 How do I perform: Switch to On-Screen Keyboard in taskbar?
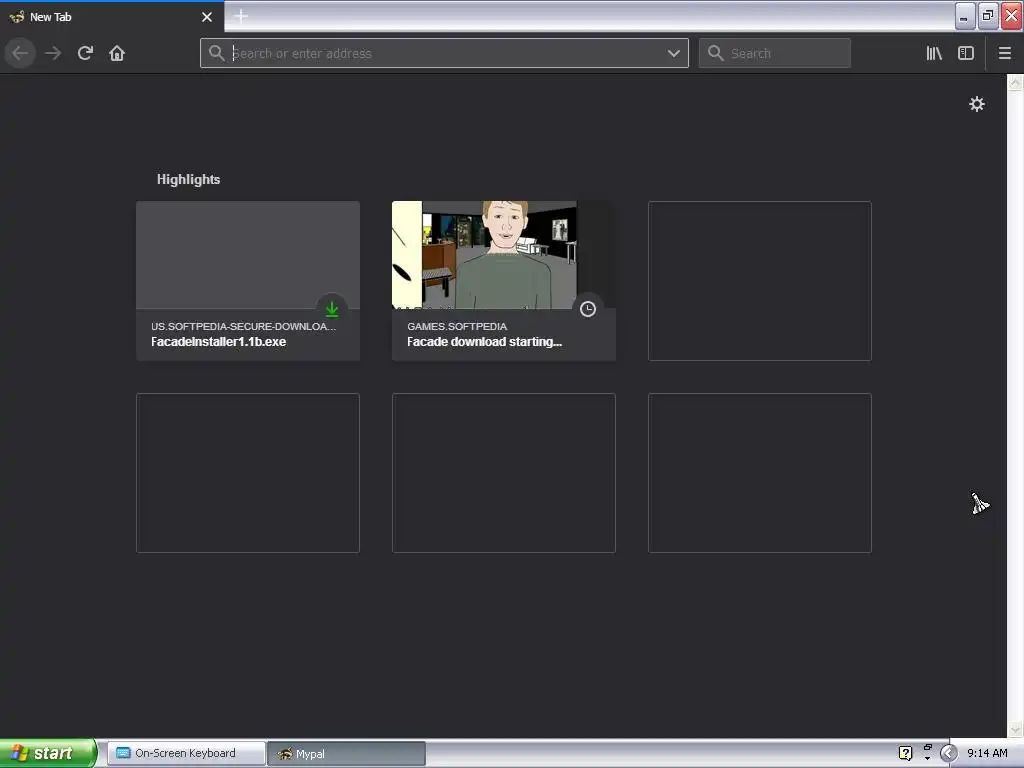tap(185, 753)
